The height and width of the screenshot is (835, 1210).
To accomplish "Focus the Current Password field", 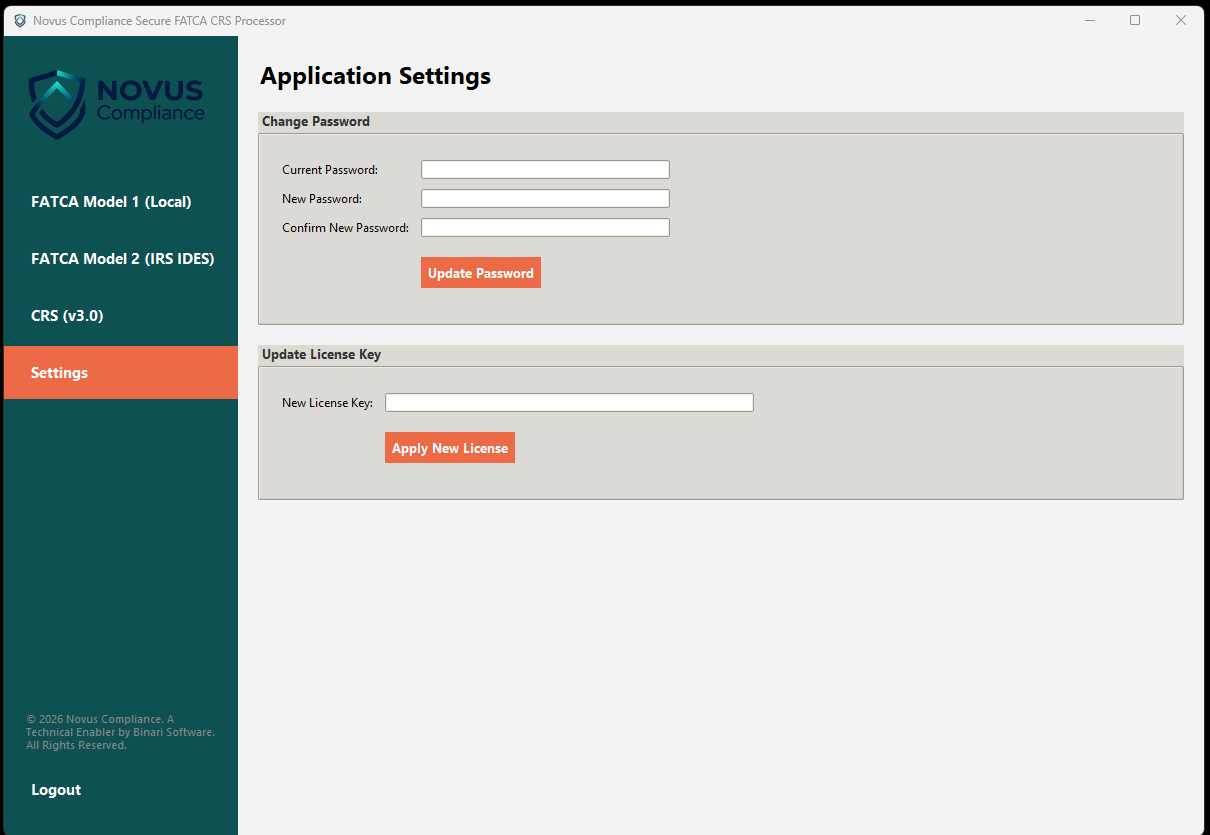I will click(x=545, y=170).
